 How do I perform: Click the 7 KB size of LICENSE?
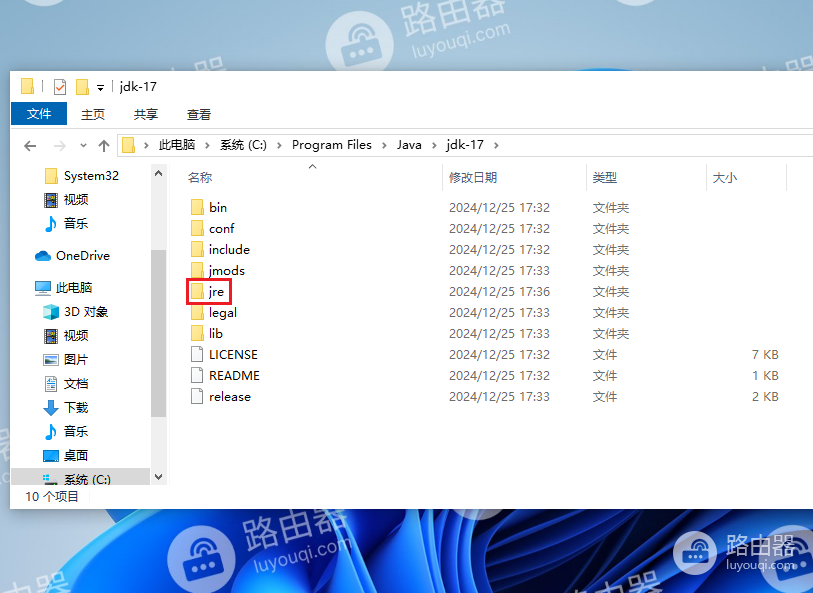[765, 355]
